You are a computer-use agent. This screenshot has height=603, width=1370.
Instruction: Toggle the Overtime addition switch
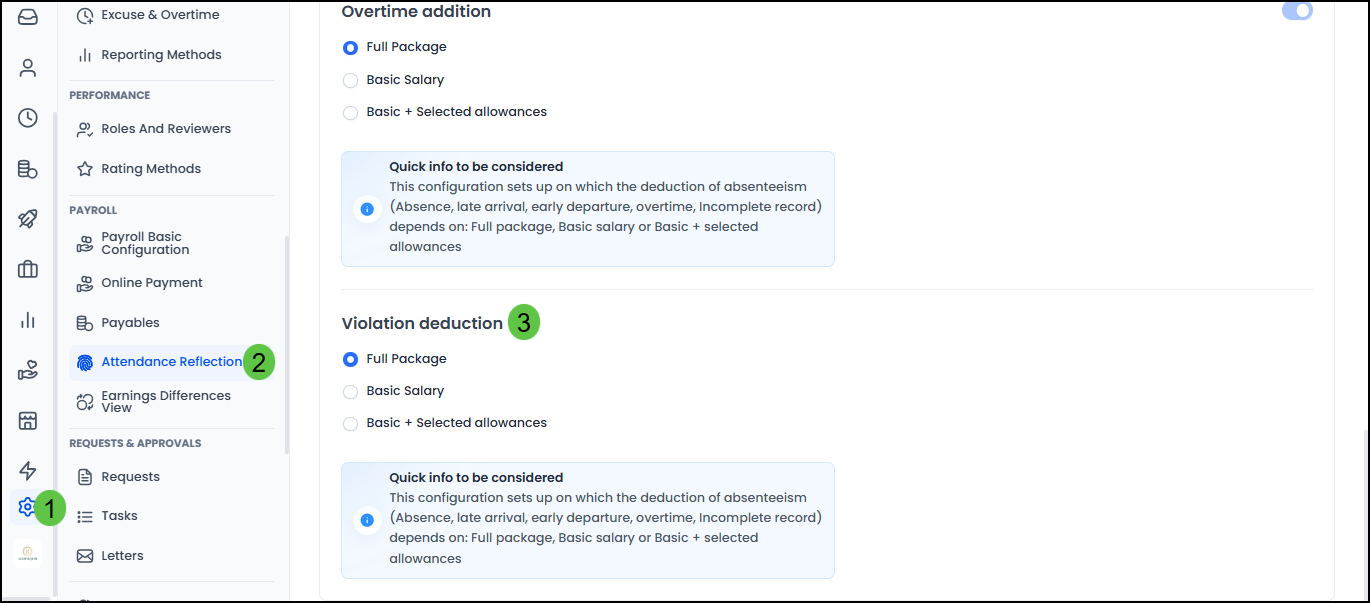(x=1297, y=11)
